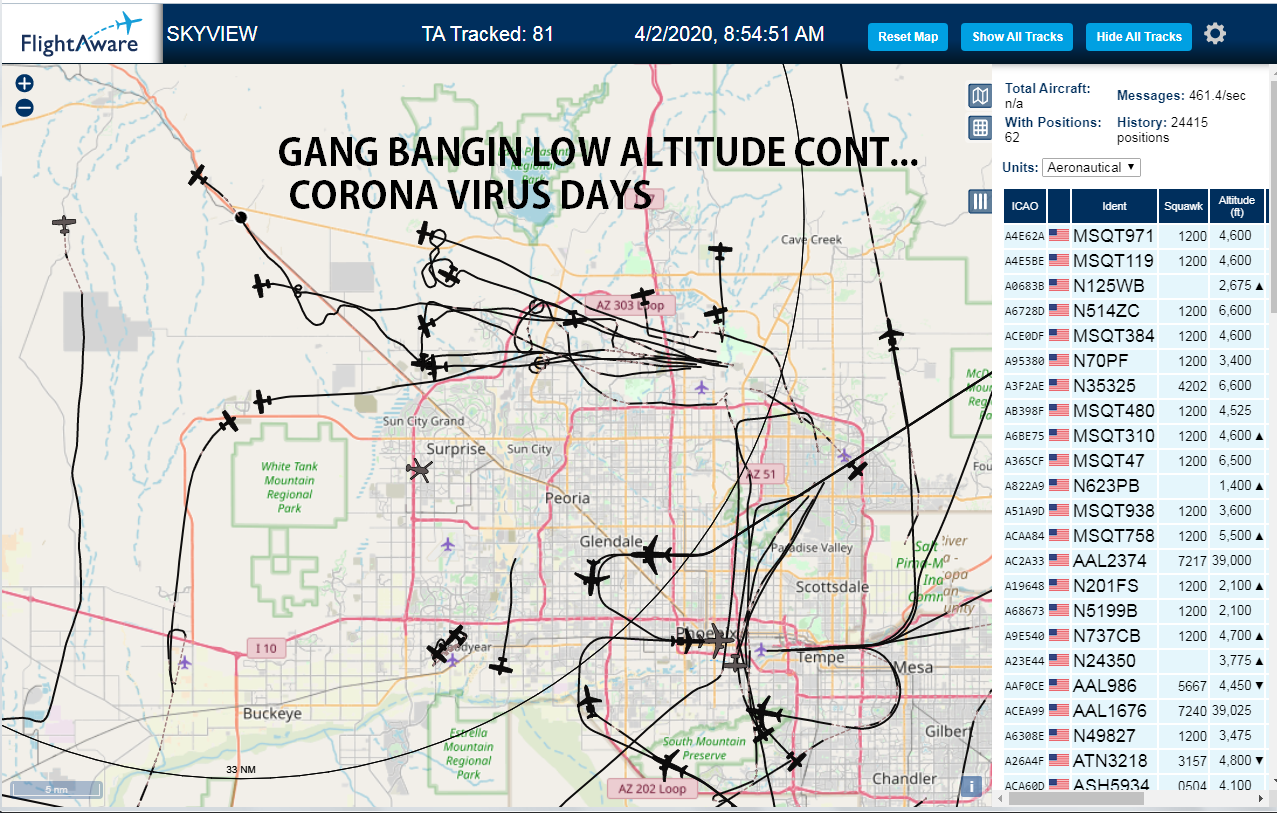Select aircraft row MSQT310

[1136, 436]
